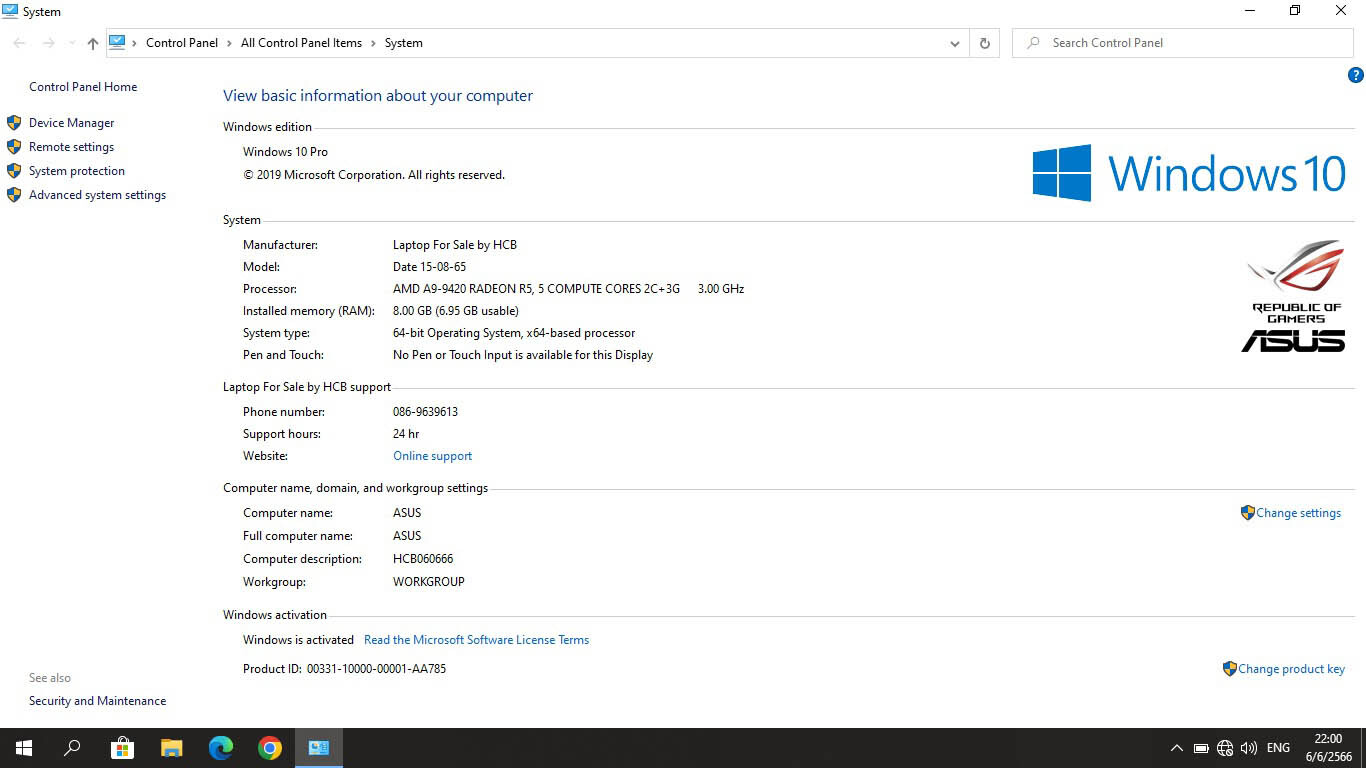Image resolution: width=1366 pixels, height=768 pixels.
Task: Expand chevron after Control Panel breadcrumb
Action: (x=230, y=43)
